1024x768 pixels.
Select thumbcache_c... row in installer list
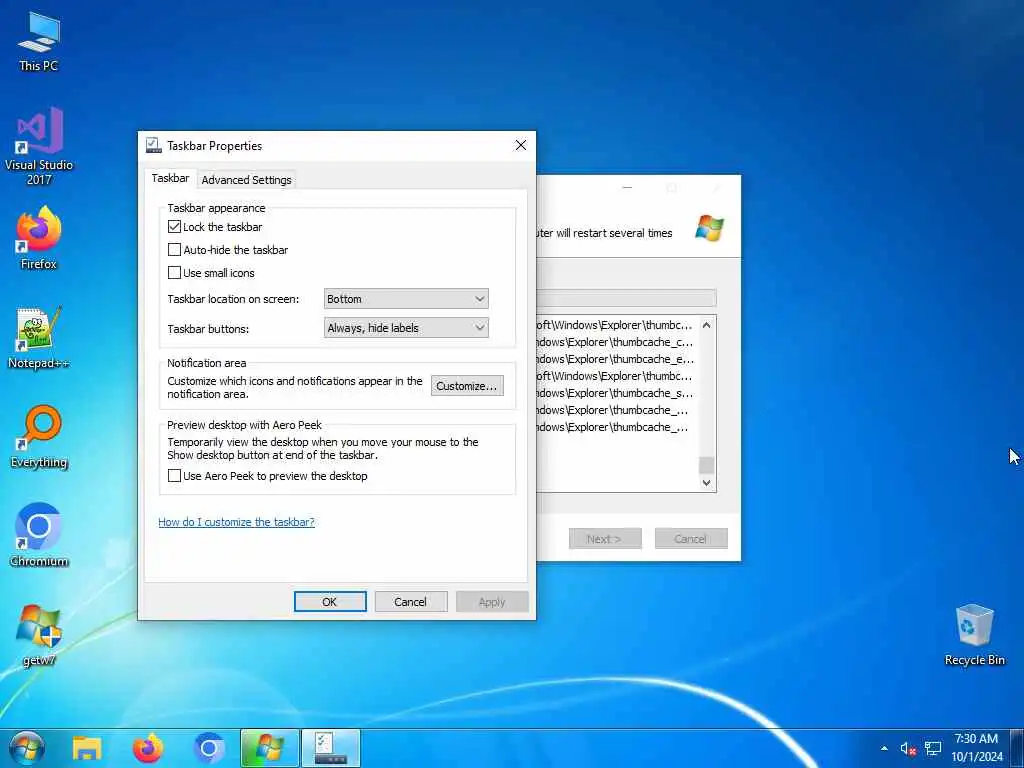615,342
